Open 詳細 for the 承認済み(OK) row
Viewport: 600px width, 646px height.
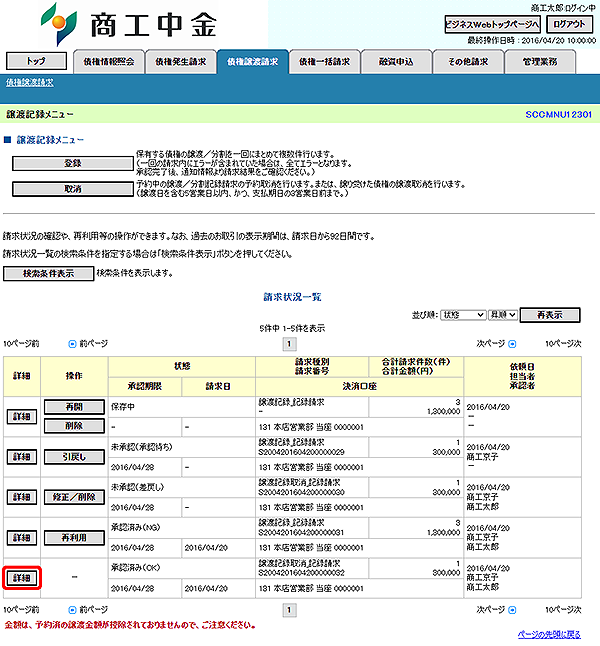pos(22,578)
